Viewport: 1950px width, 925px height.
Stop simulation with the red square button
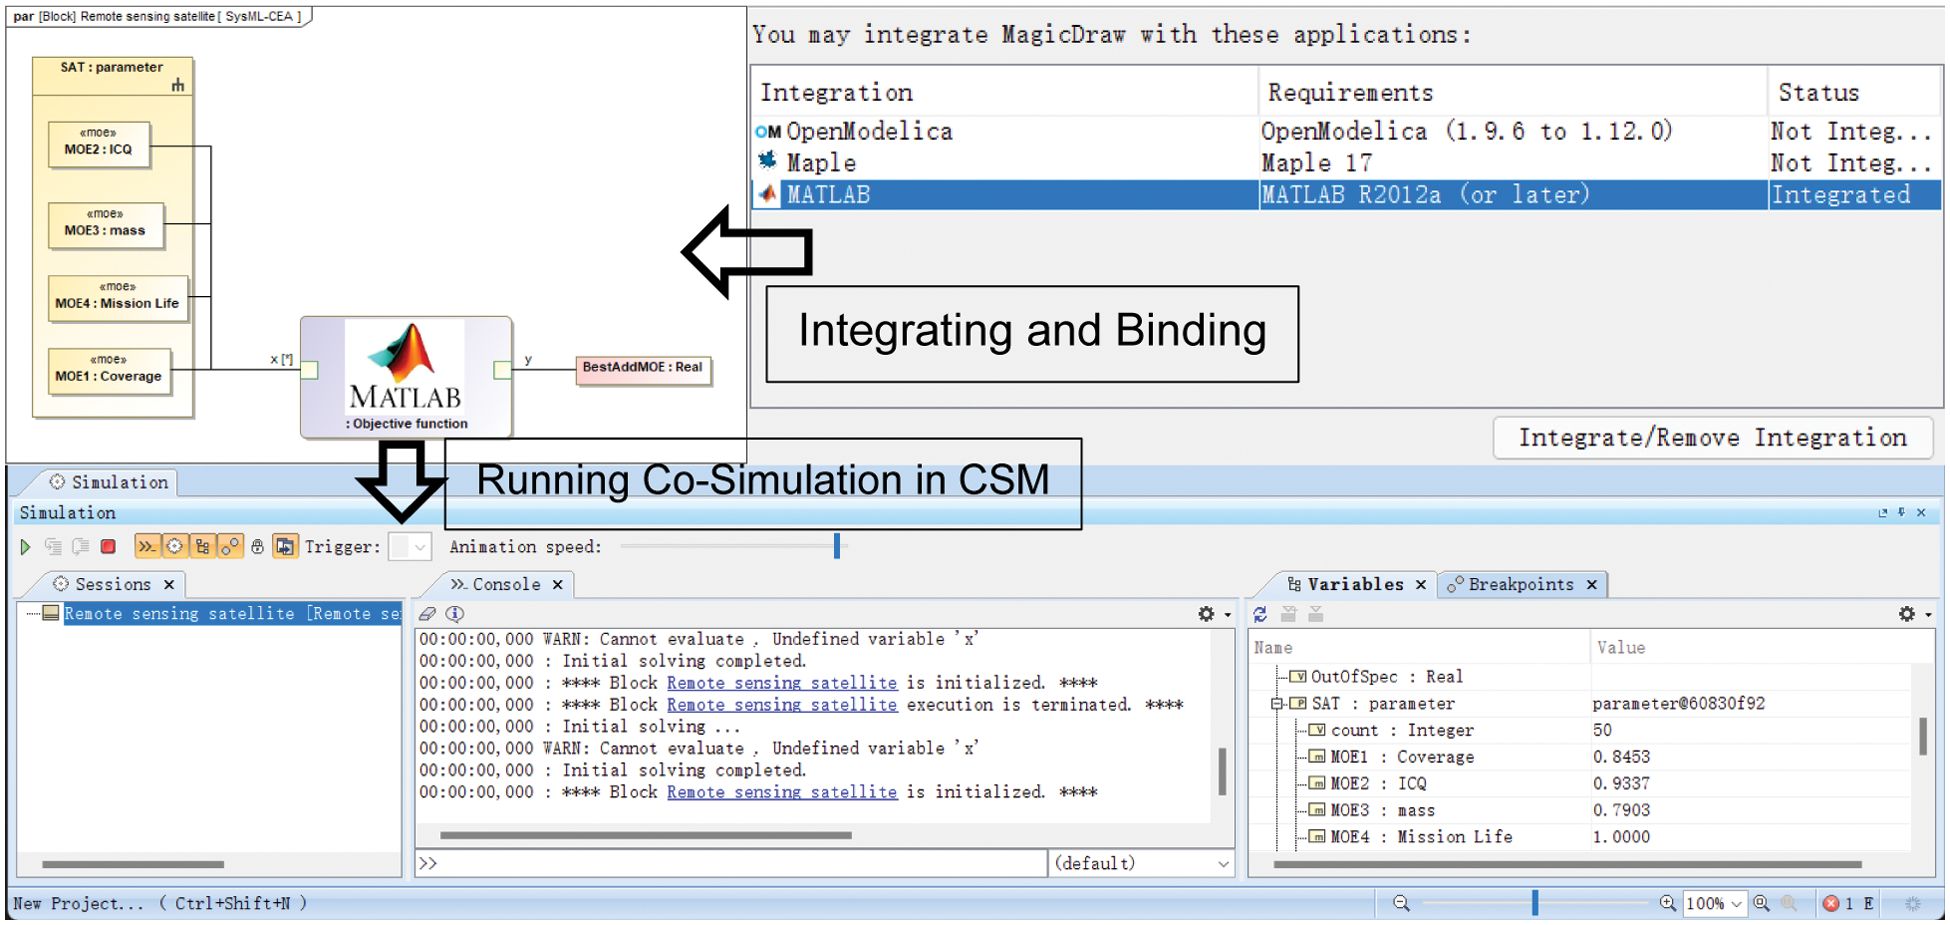[x=108, y=547]
